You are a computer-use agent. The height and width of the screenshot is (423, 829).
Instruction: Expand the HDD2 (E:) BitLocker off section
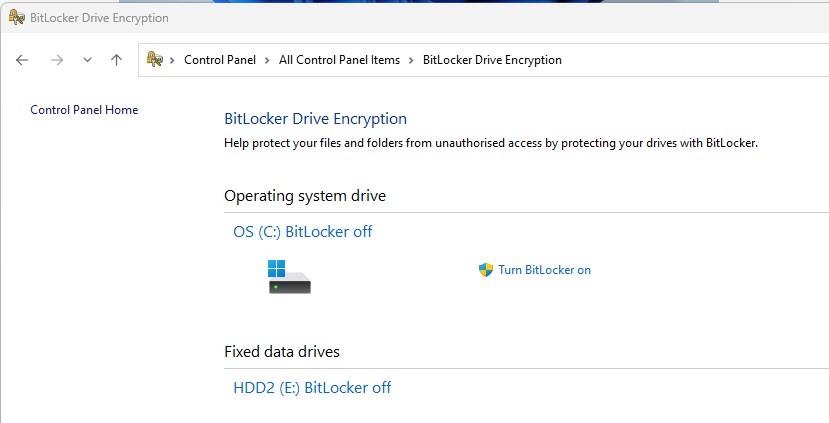(312, 388)
